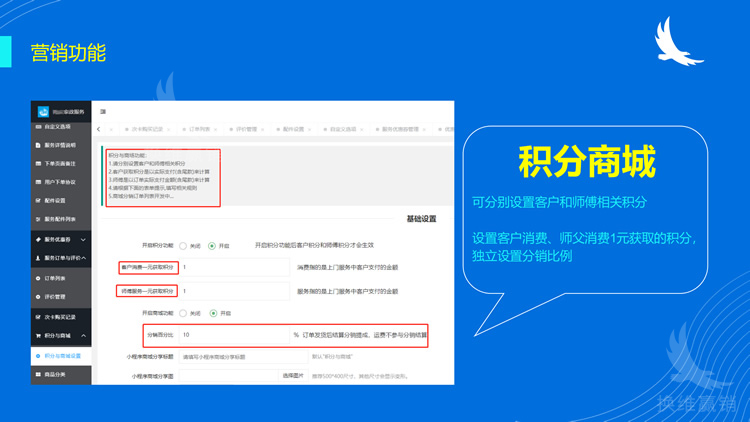This screenshot has width=750, height=422.
Task: Click the 基础设置 section heading
Action: [x=421, y=219]
